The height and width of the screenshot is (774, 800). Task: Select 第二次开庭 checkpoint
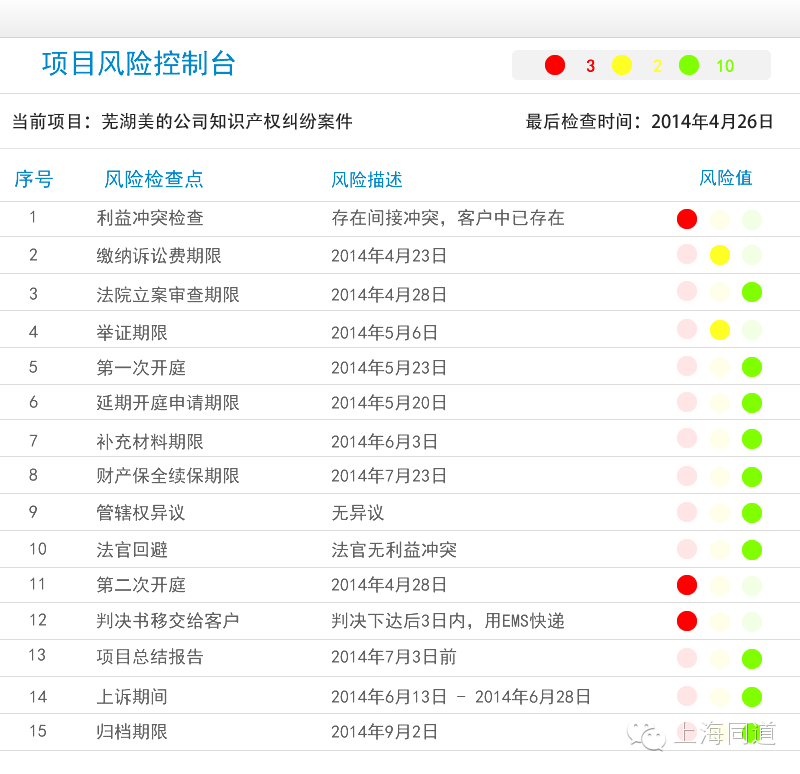pyautogui.click(x=141, y=584)
